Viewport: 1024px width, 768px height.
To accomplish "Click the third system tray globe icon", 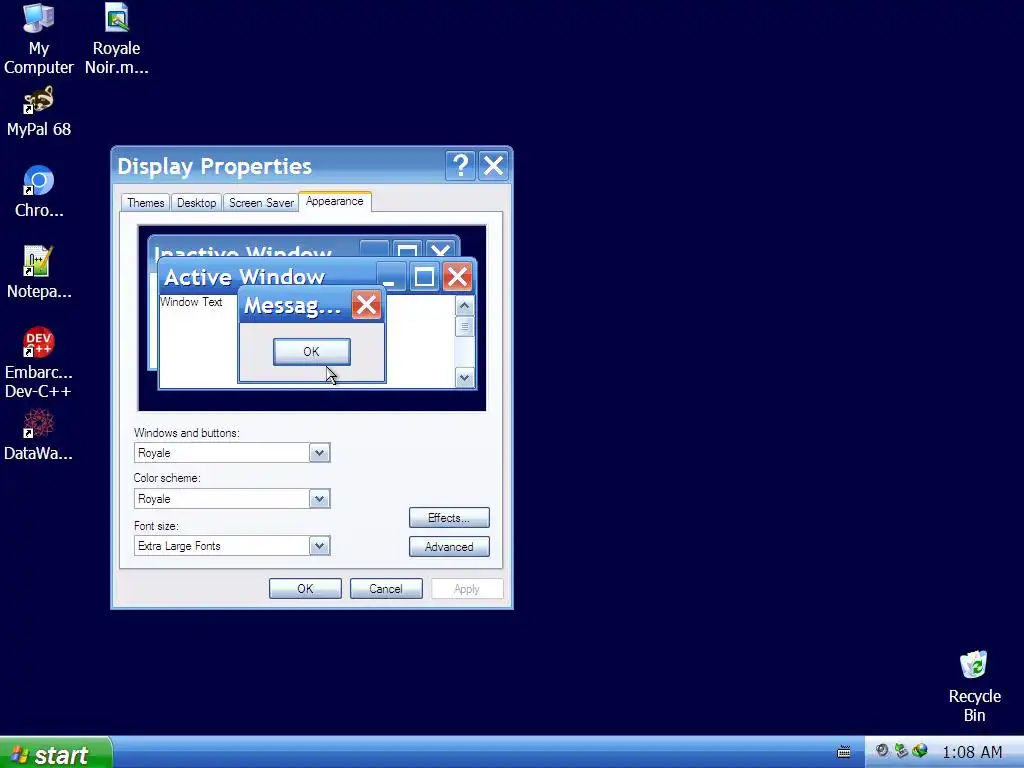I will [920, 751].
